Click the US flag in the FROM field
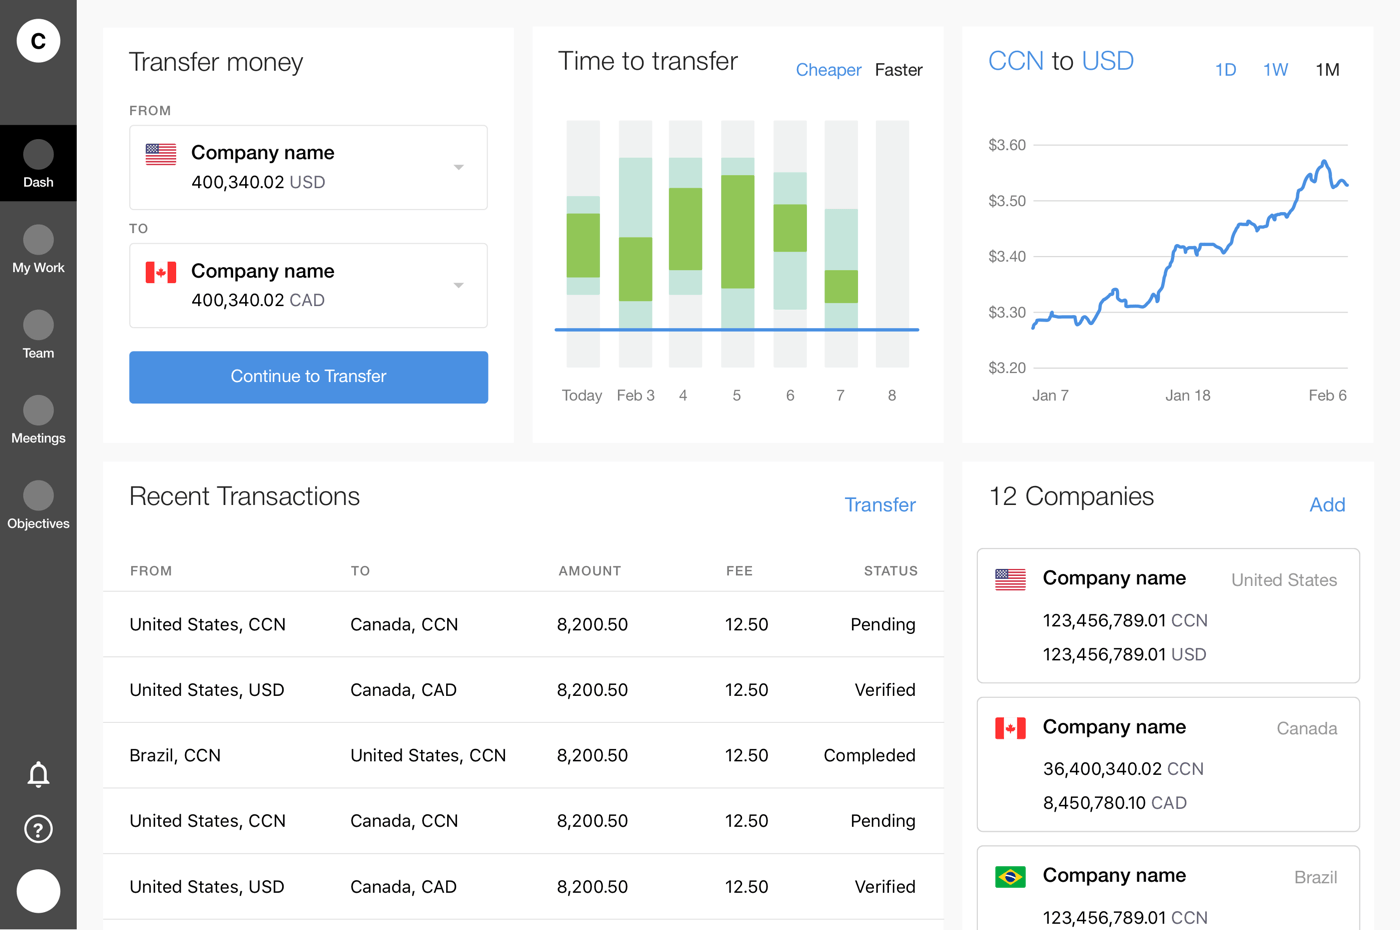1400x930 pixels. (x=161, y=154)
